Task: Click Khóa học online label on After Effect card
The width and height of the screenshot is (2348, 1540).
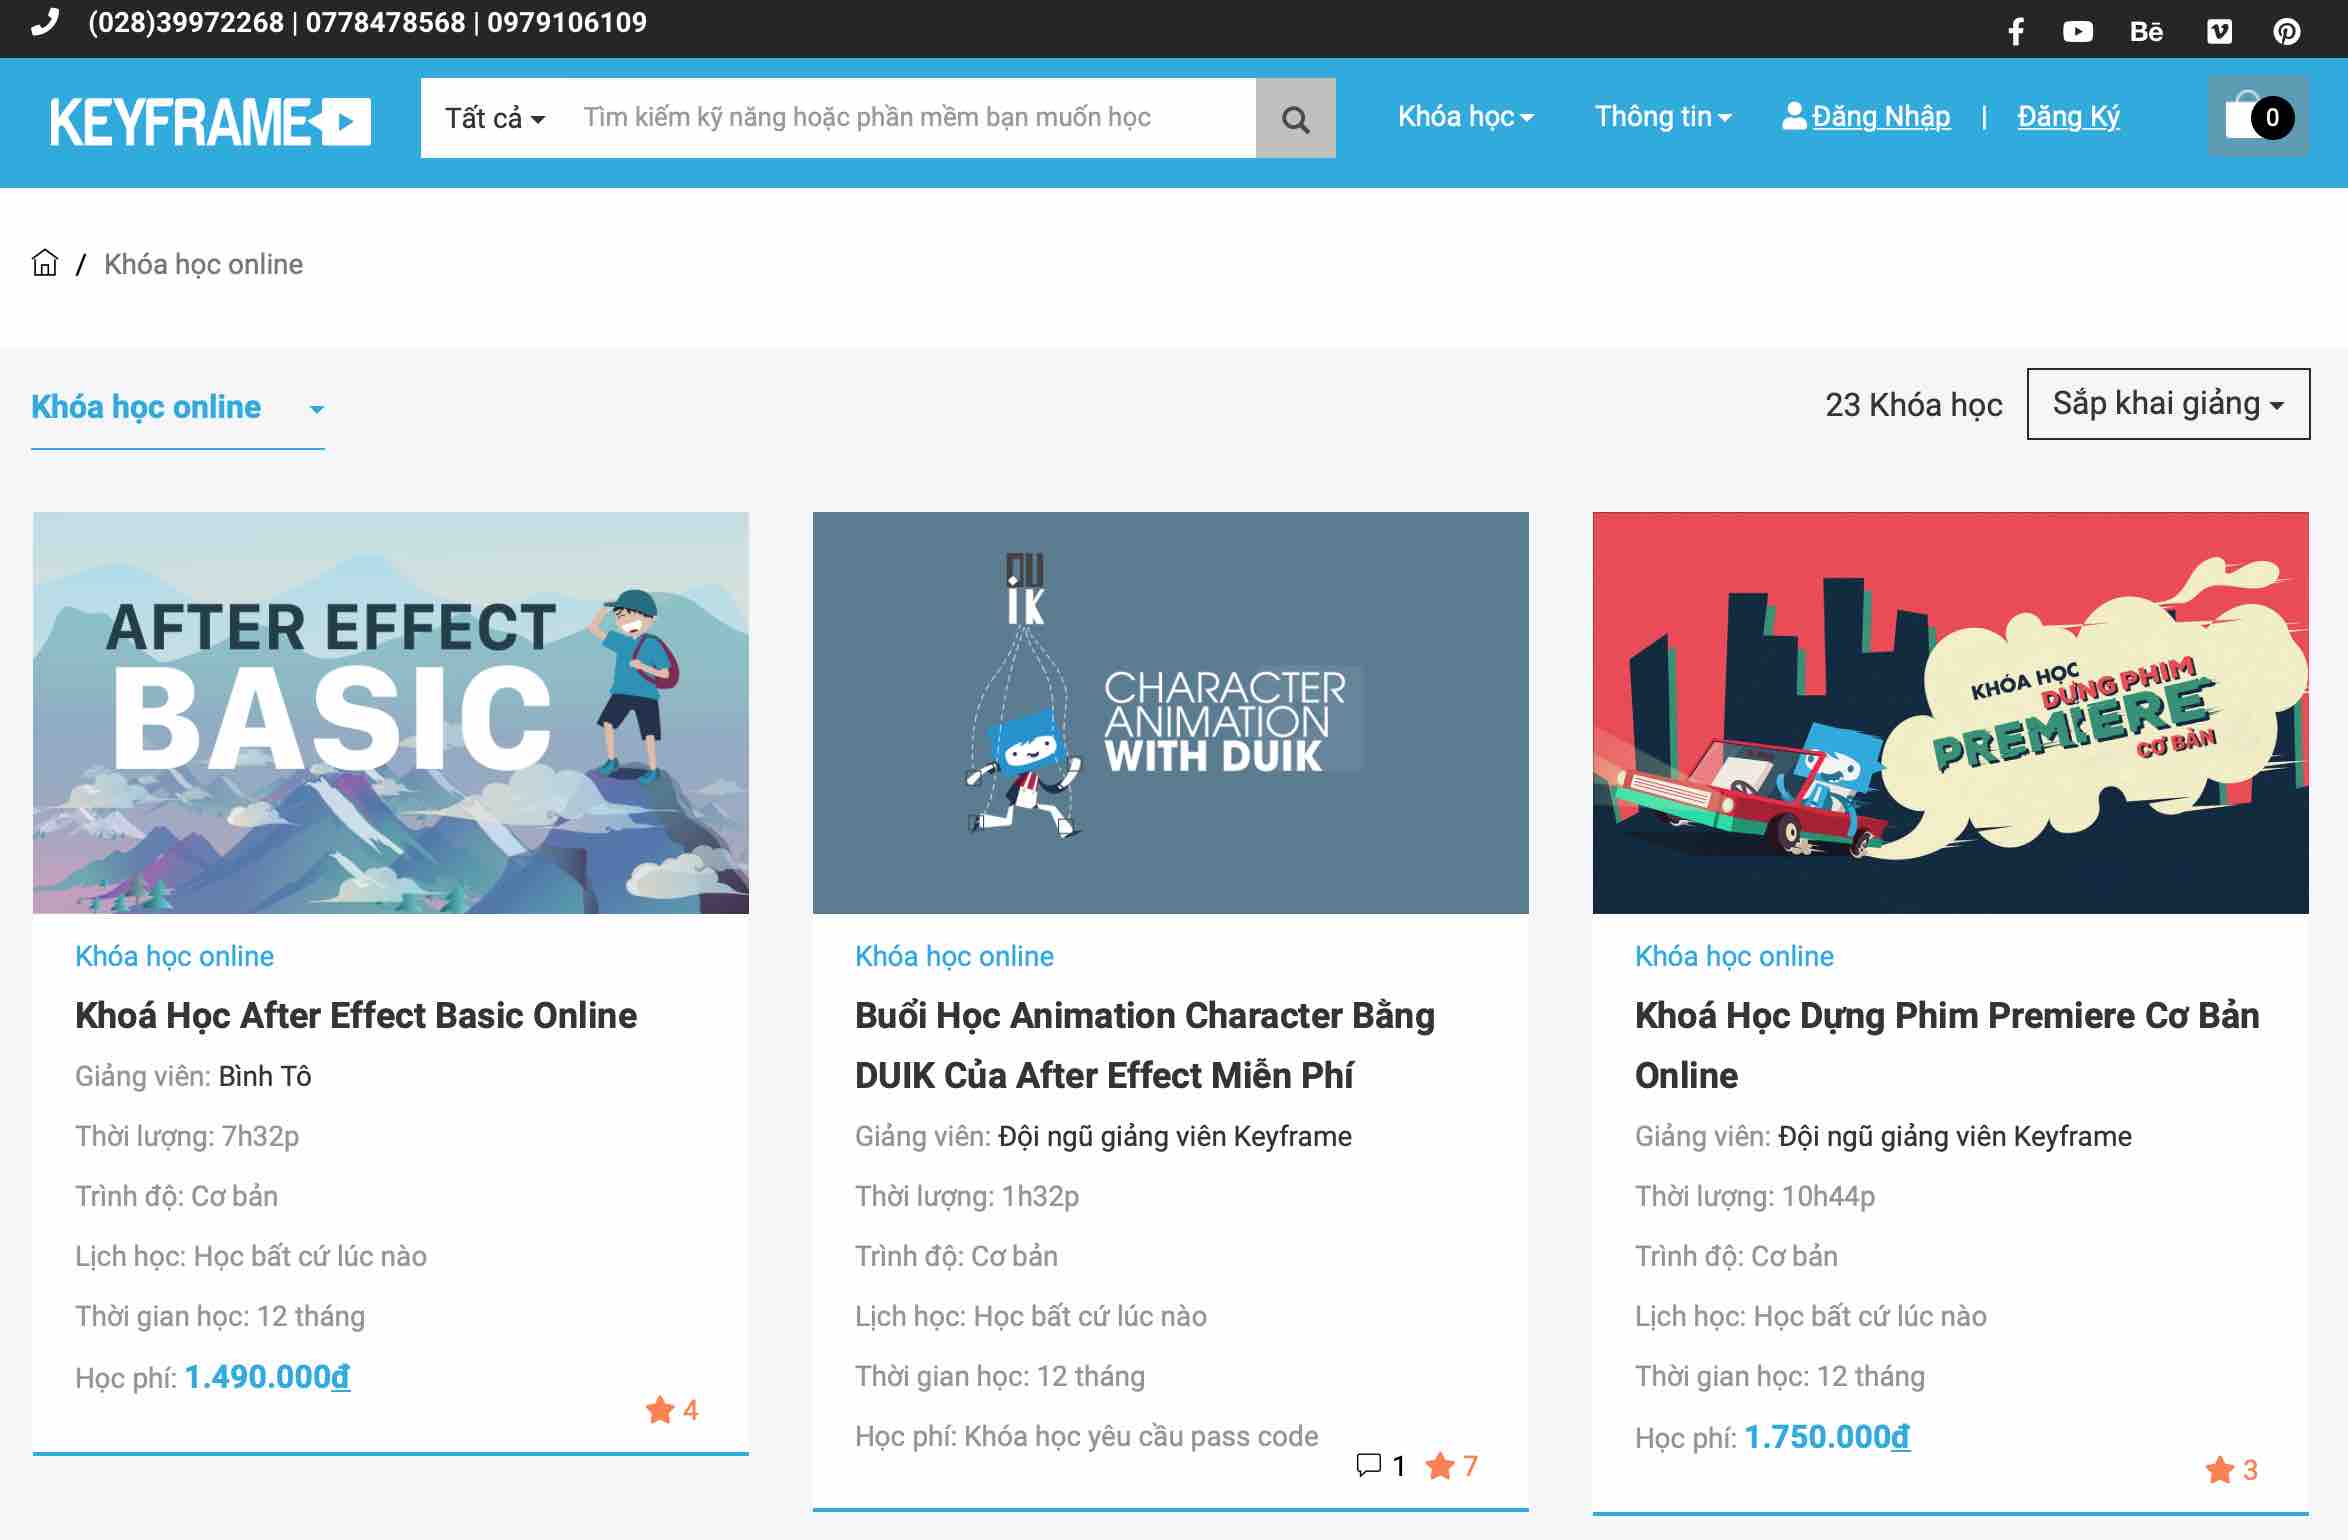Action: pos(174,956)
